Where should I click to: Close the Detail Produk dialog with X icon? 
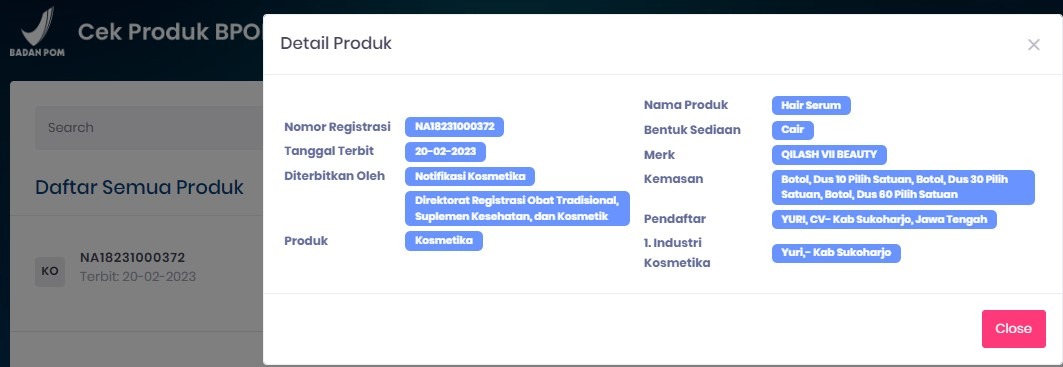point(1033,45)
